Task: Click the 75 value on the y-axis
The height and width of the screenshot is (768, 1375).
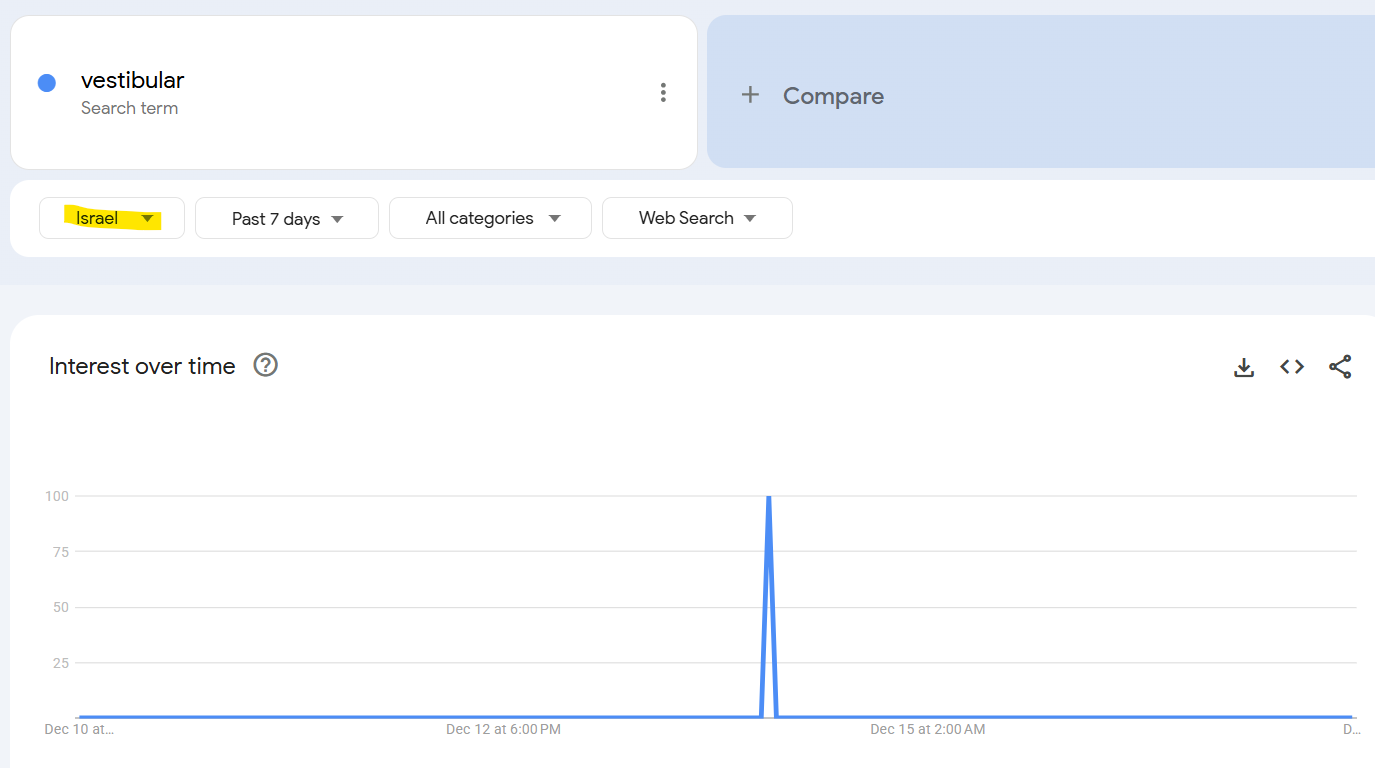Action: (x=60, y=551)
